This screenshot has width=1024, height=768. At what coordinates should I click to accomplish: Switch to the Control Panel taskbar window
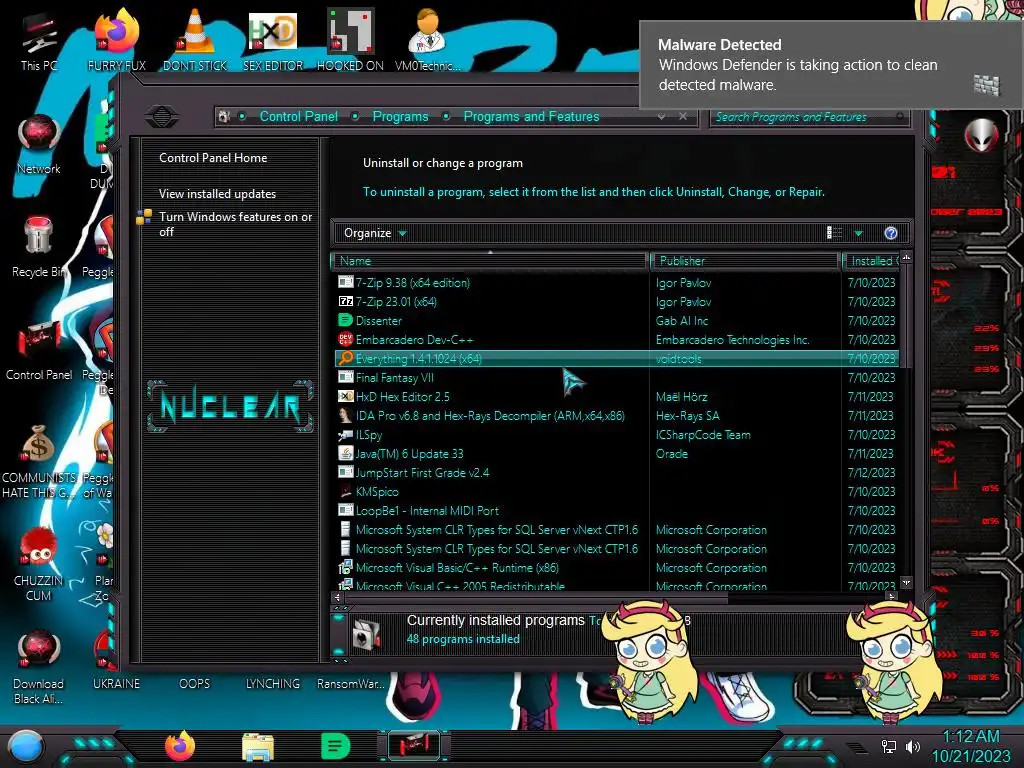tap(415, 746)
